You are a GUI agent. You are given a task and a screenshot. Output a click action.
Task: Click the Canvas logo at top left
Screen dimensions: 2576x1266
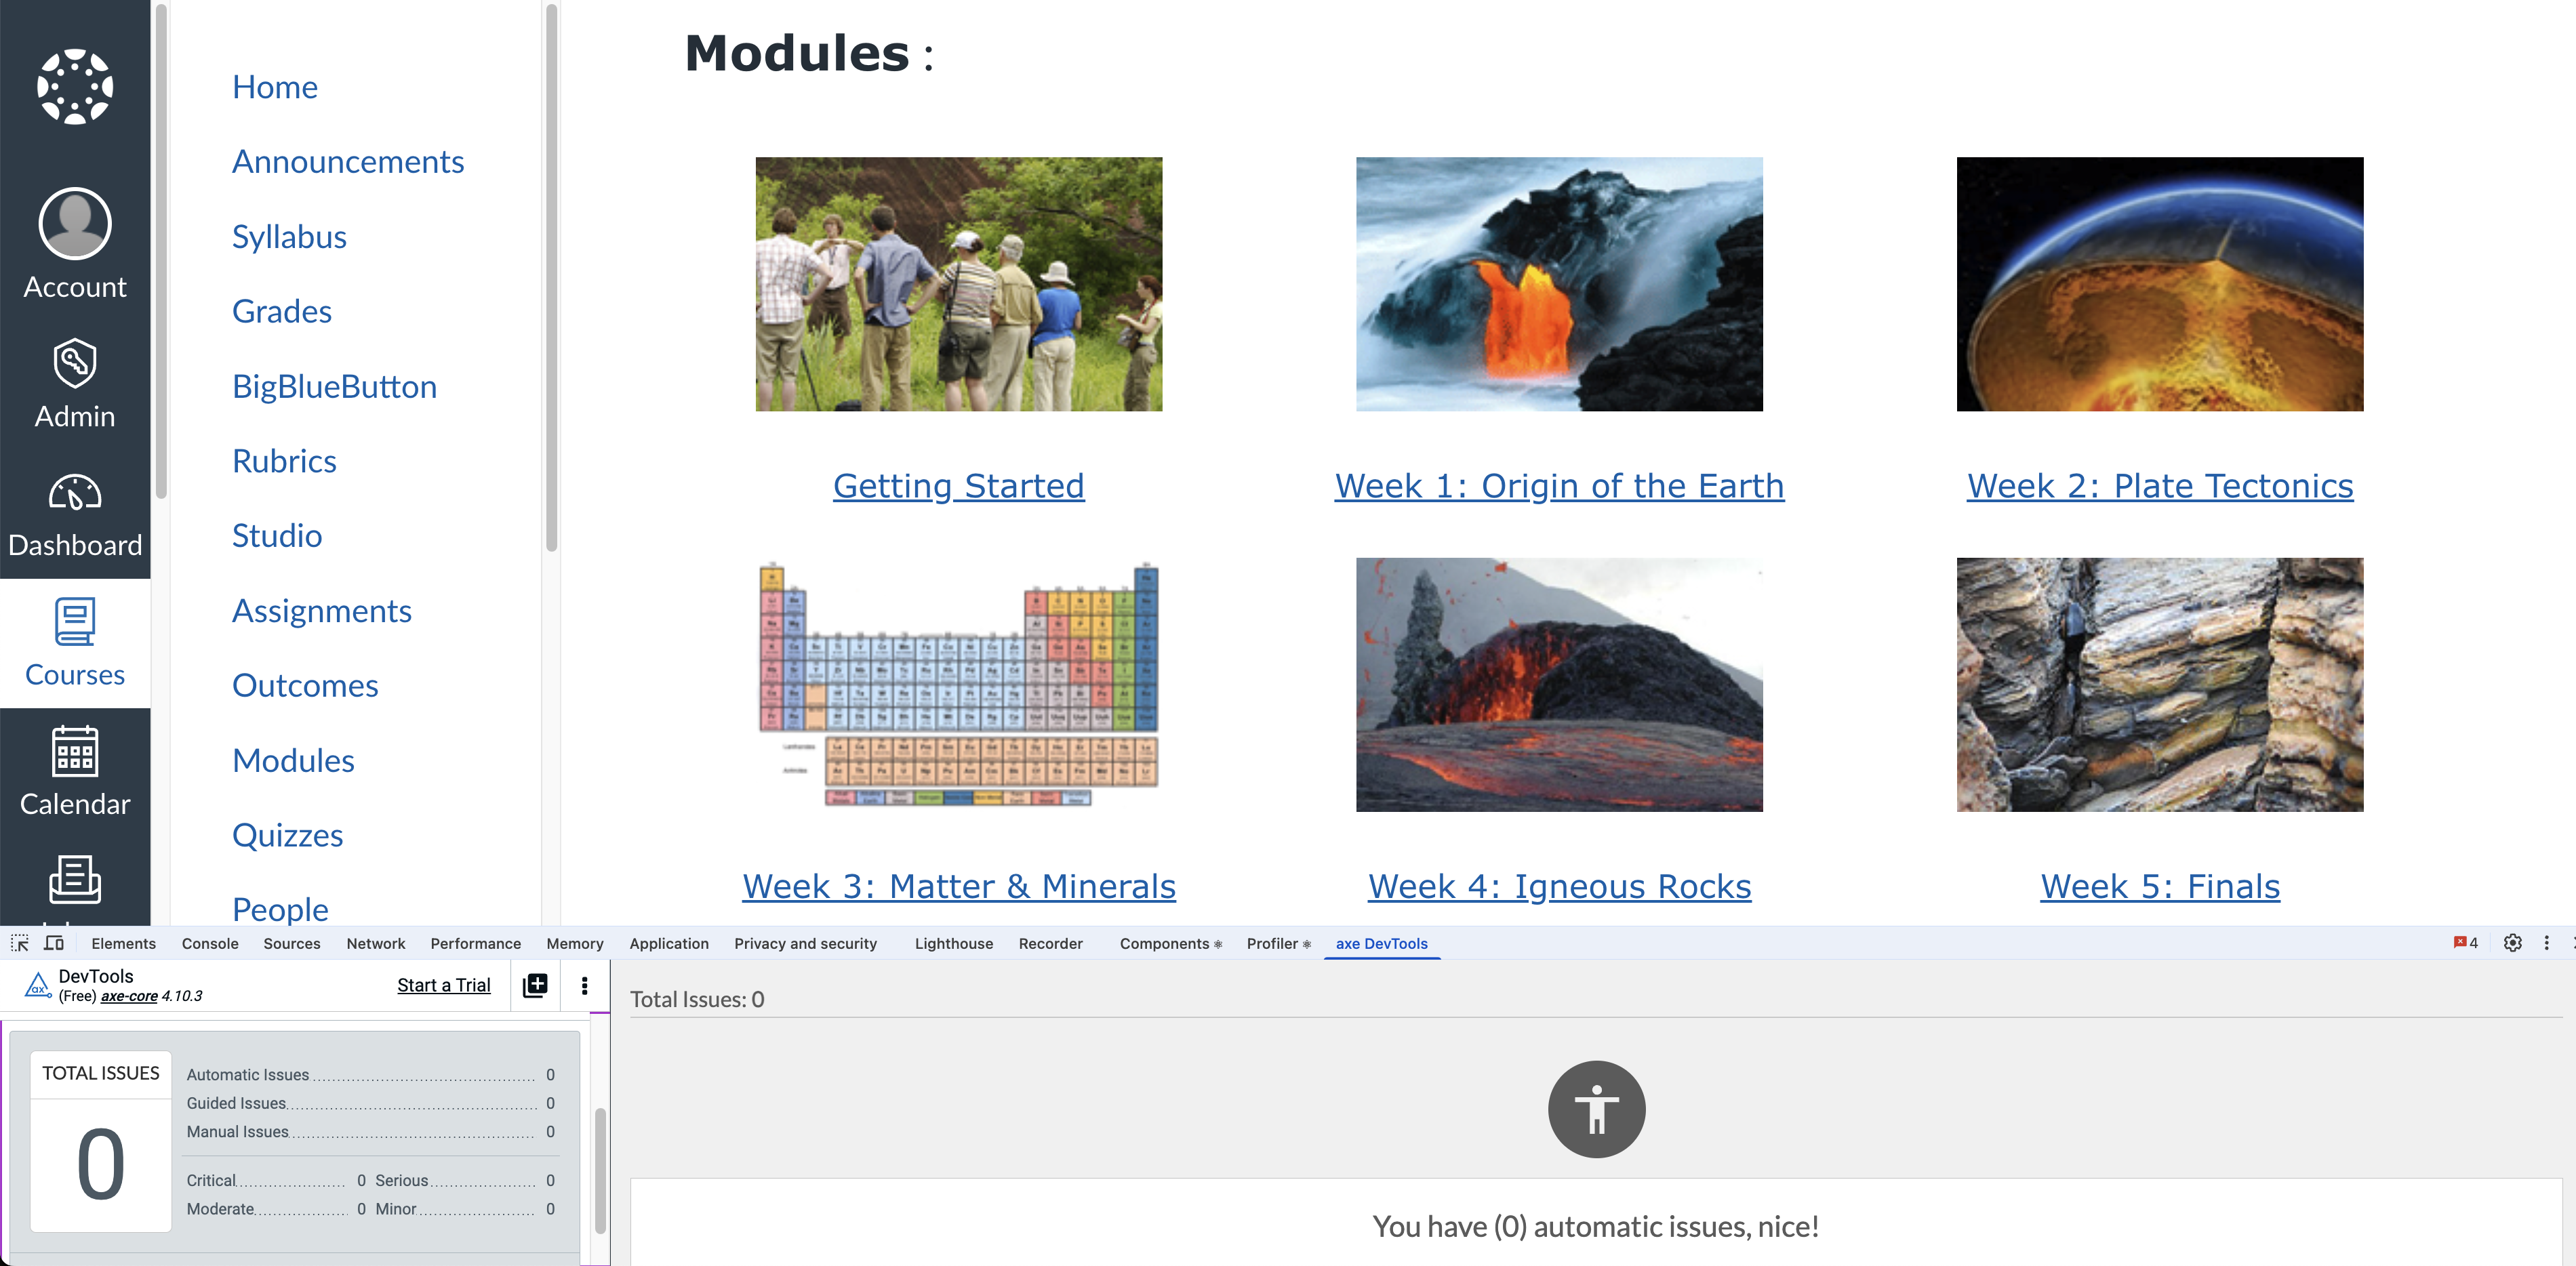click(x=74, y=86)
